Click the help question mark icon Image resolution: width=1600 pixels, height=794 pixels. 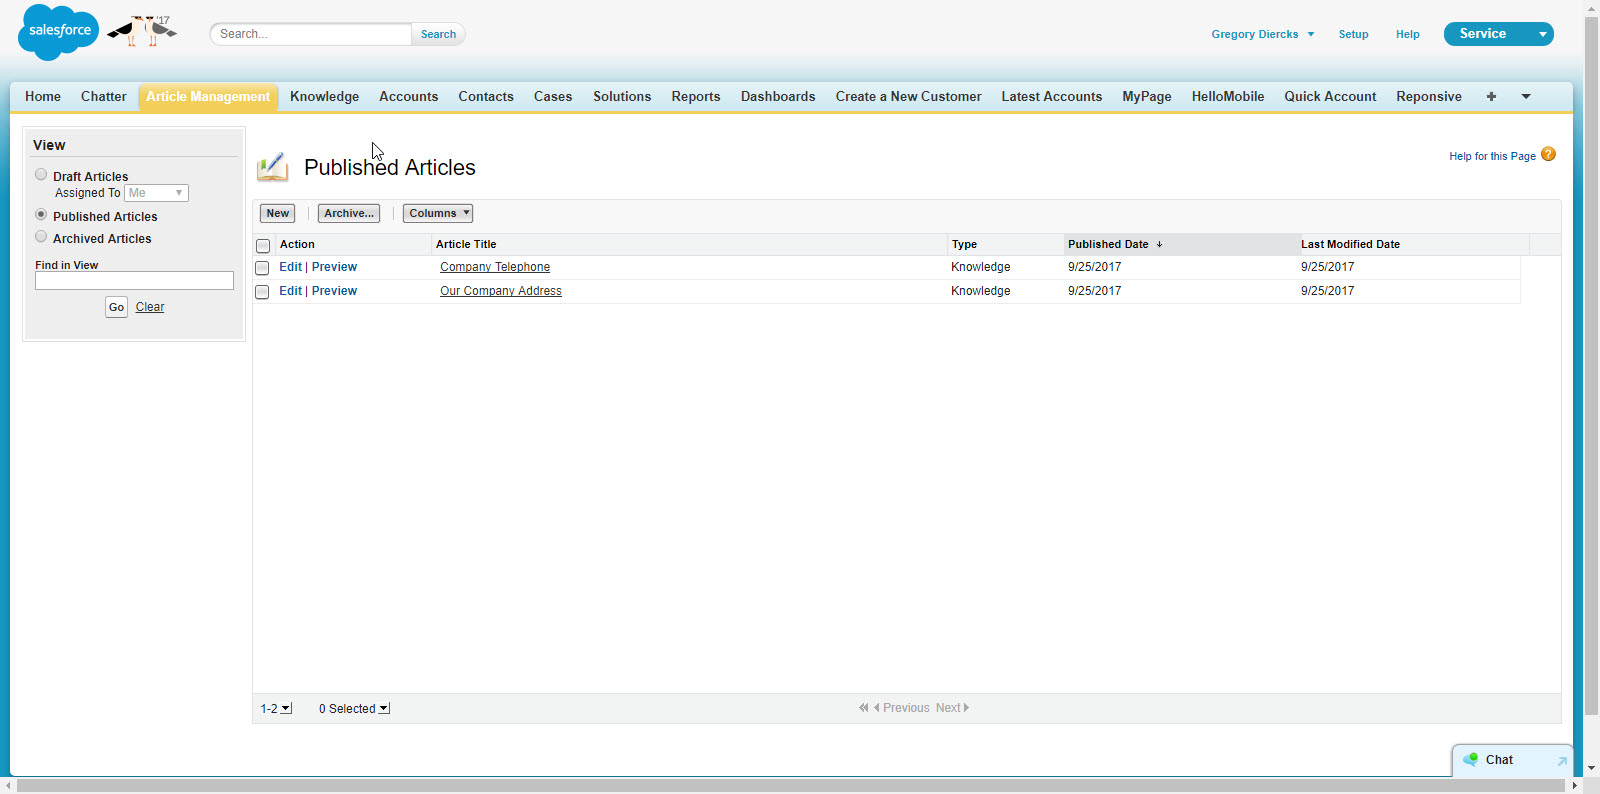pyautogui.click(x=1548, y=154)
